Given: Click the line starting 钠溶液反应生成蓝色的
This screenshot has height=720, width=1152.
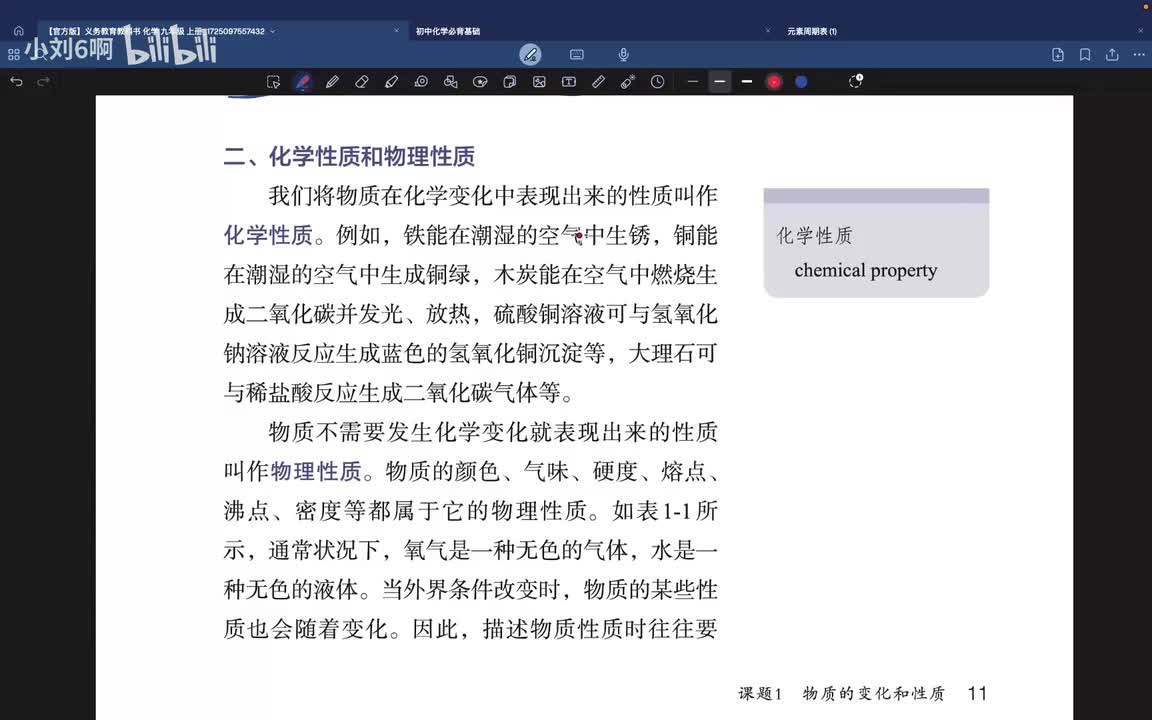Looking at the screenshot, I should pos(470,353).
